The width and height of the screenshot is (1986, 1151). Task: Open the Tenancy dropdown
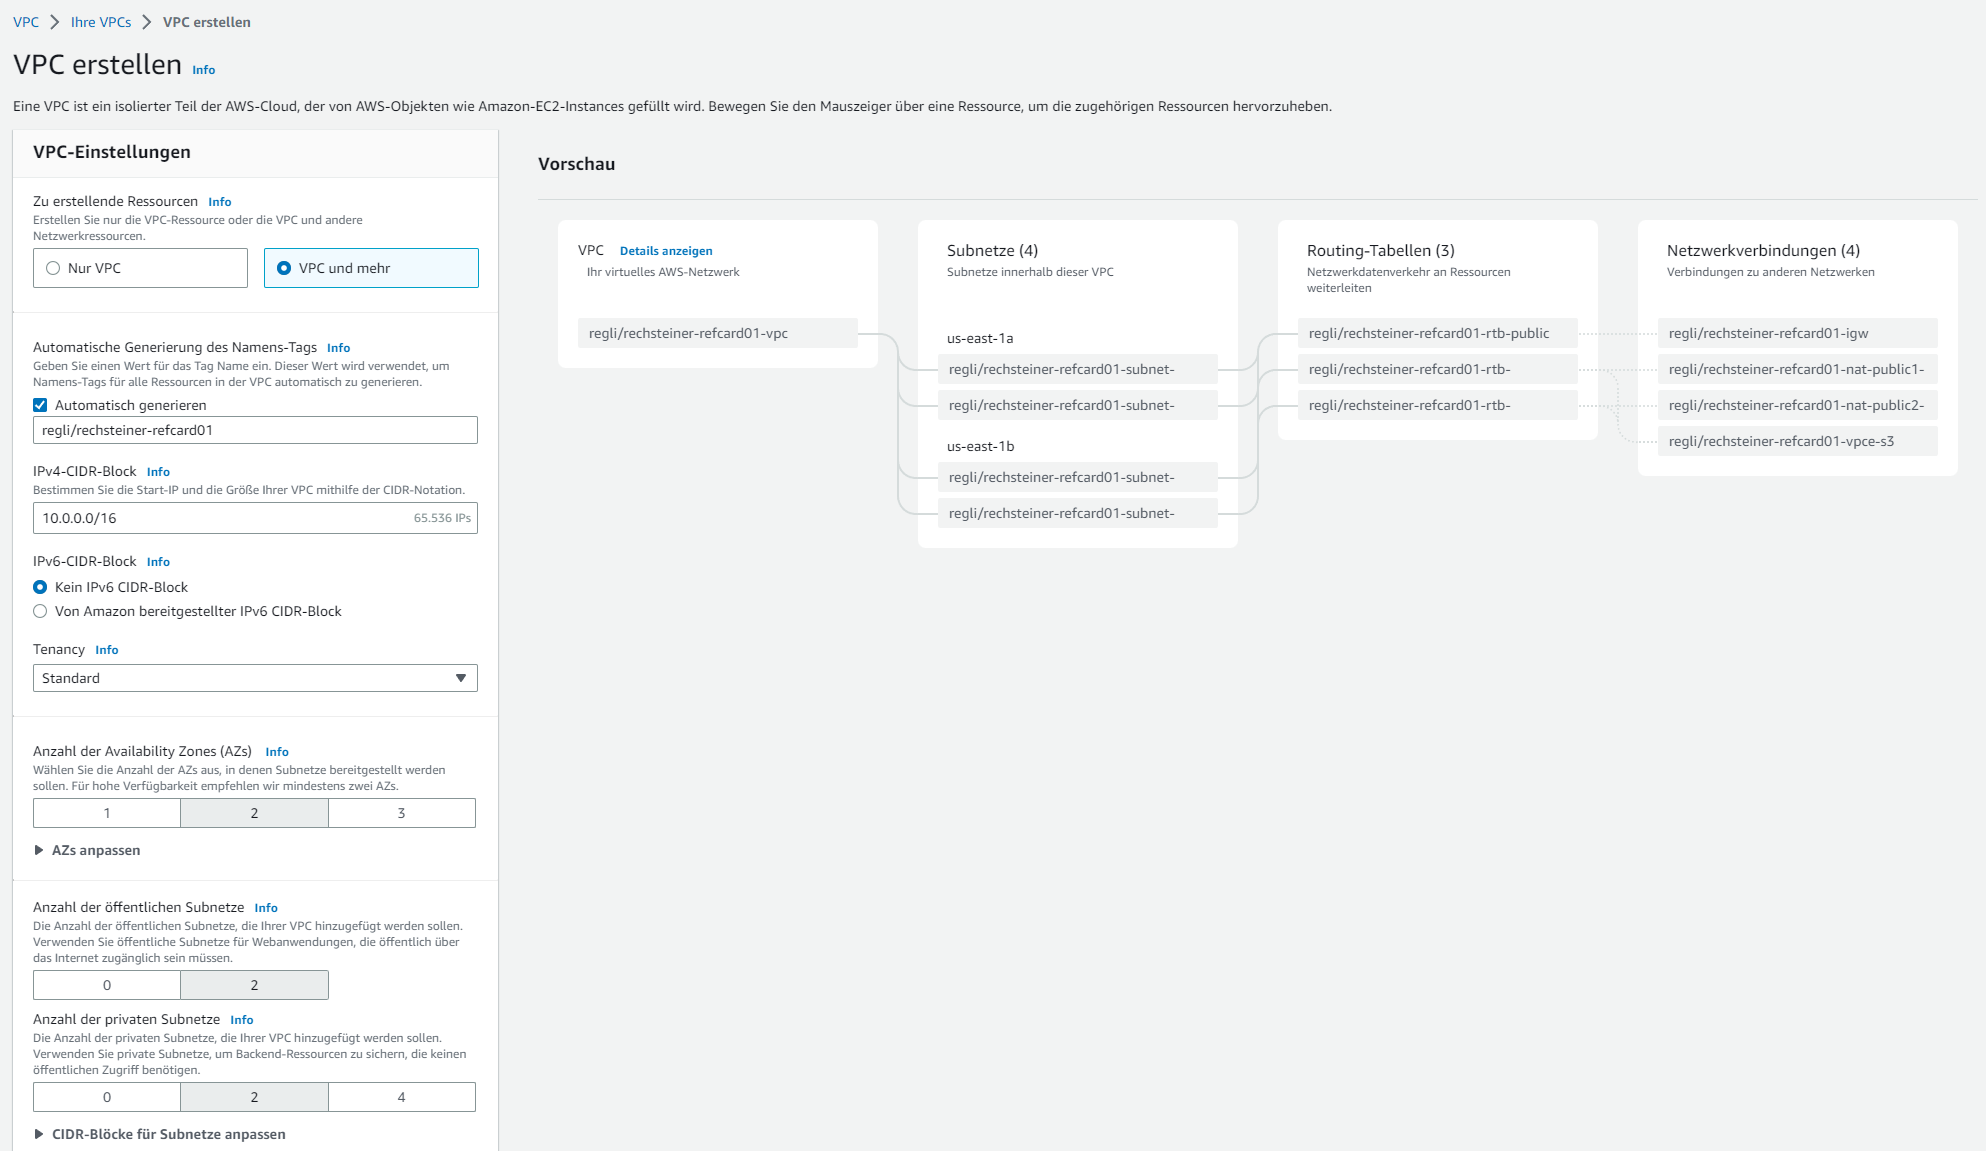click(x=255, y=678)
